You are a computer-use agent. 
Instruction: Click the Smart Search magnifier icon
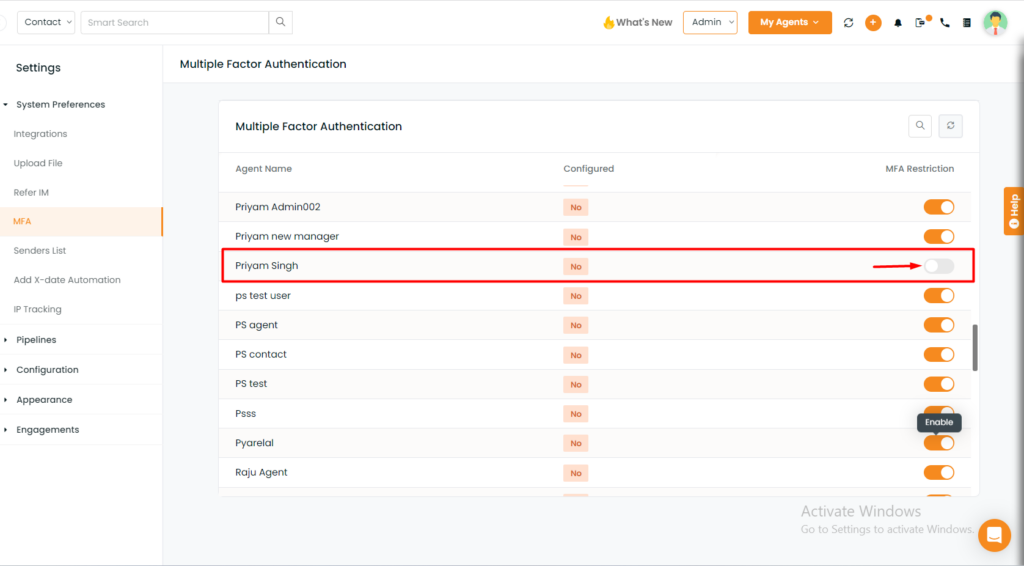coord(280,22)
